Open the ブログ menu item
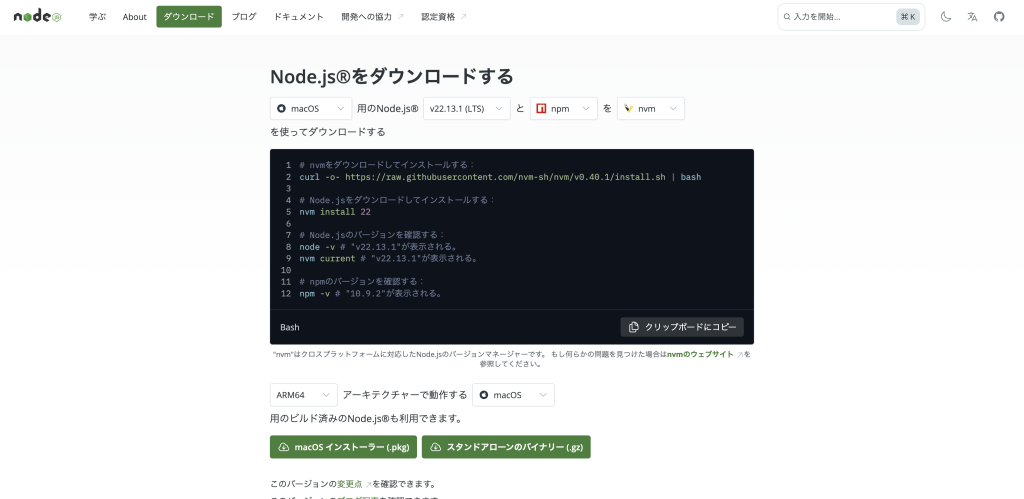The width and height of the screenshot is (1024, 499). point(244,17)
